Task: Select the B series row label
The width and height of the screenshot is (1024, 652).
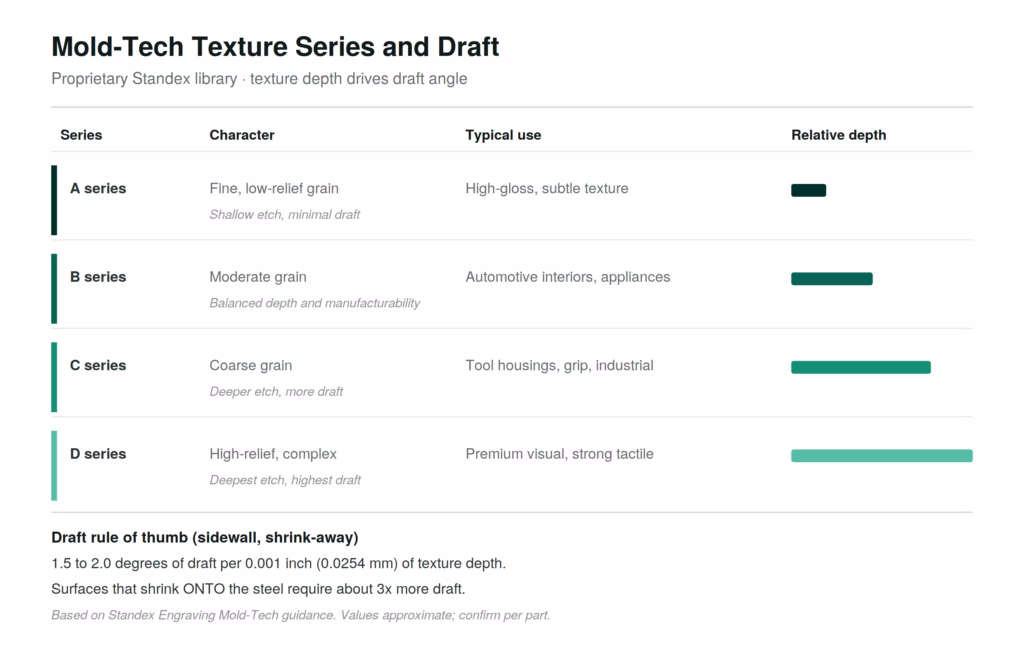Action: 98,277
